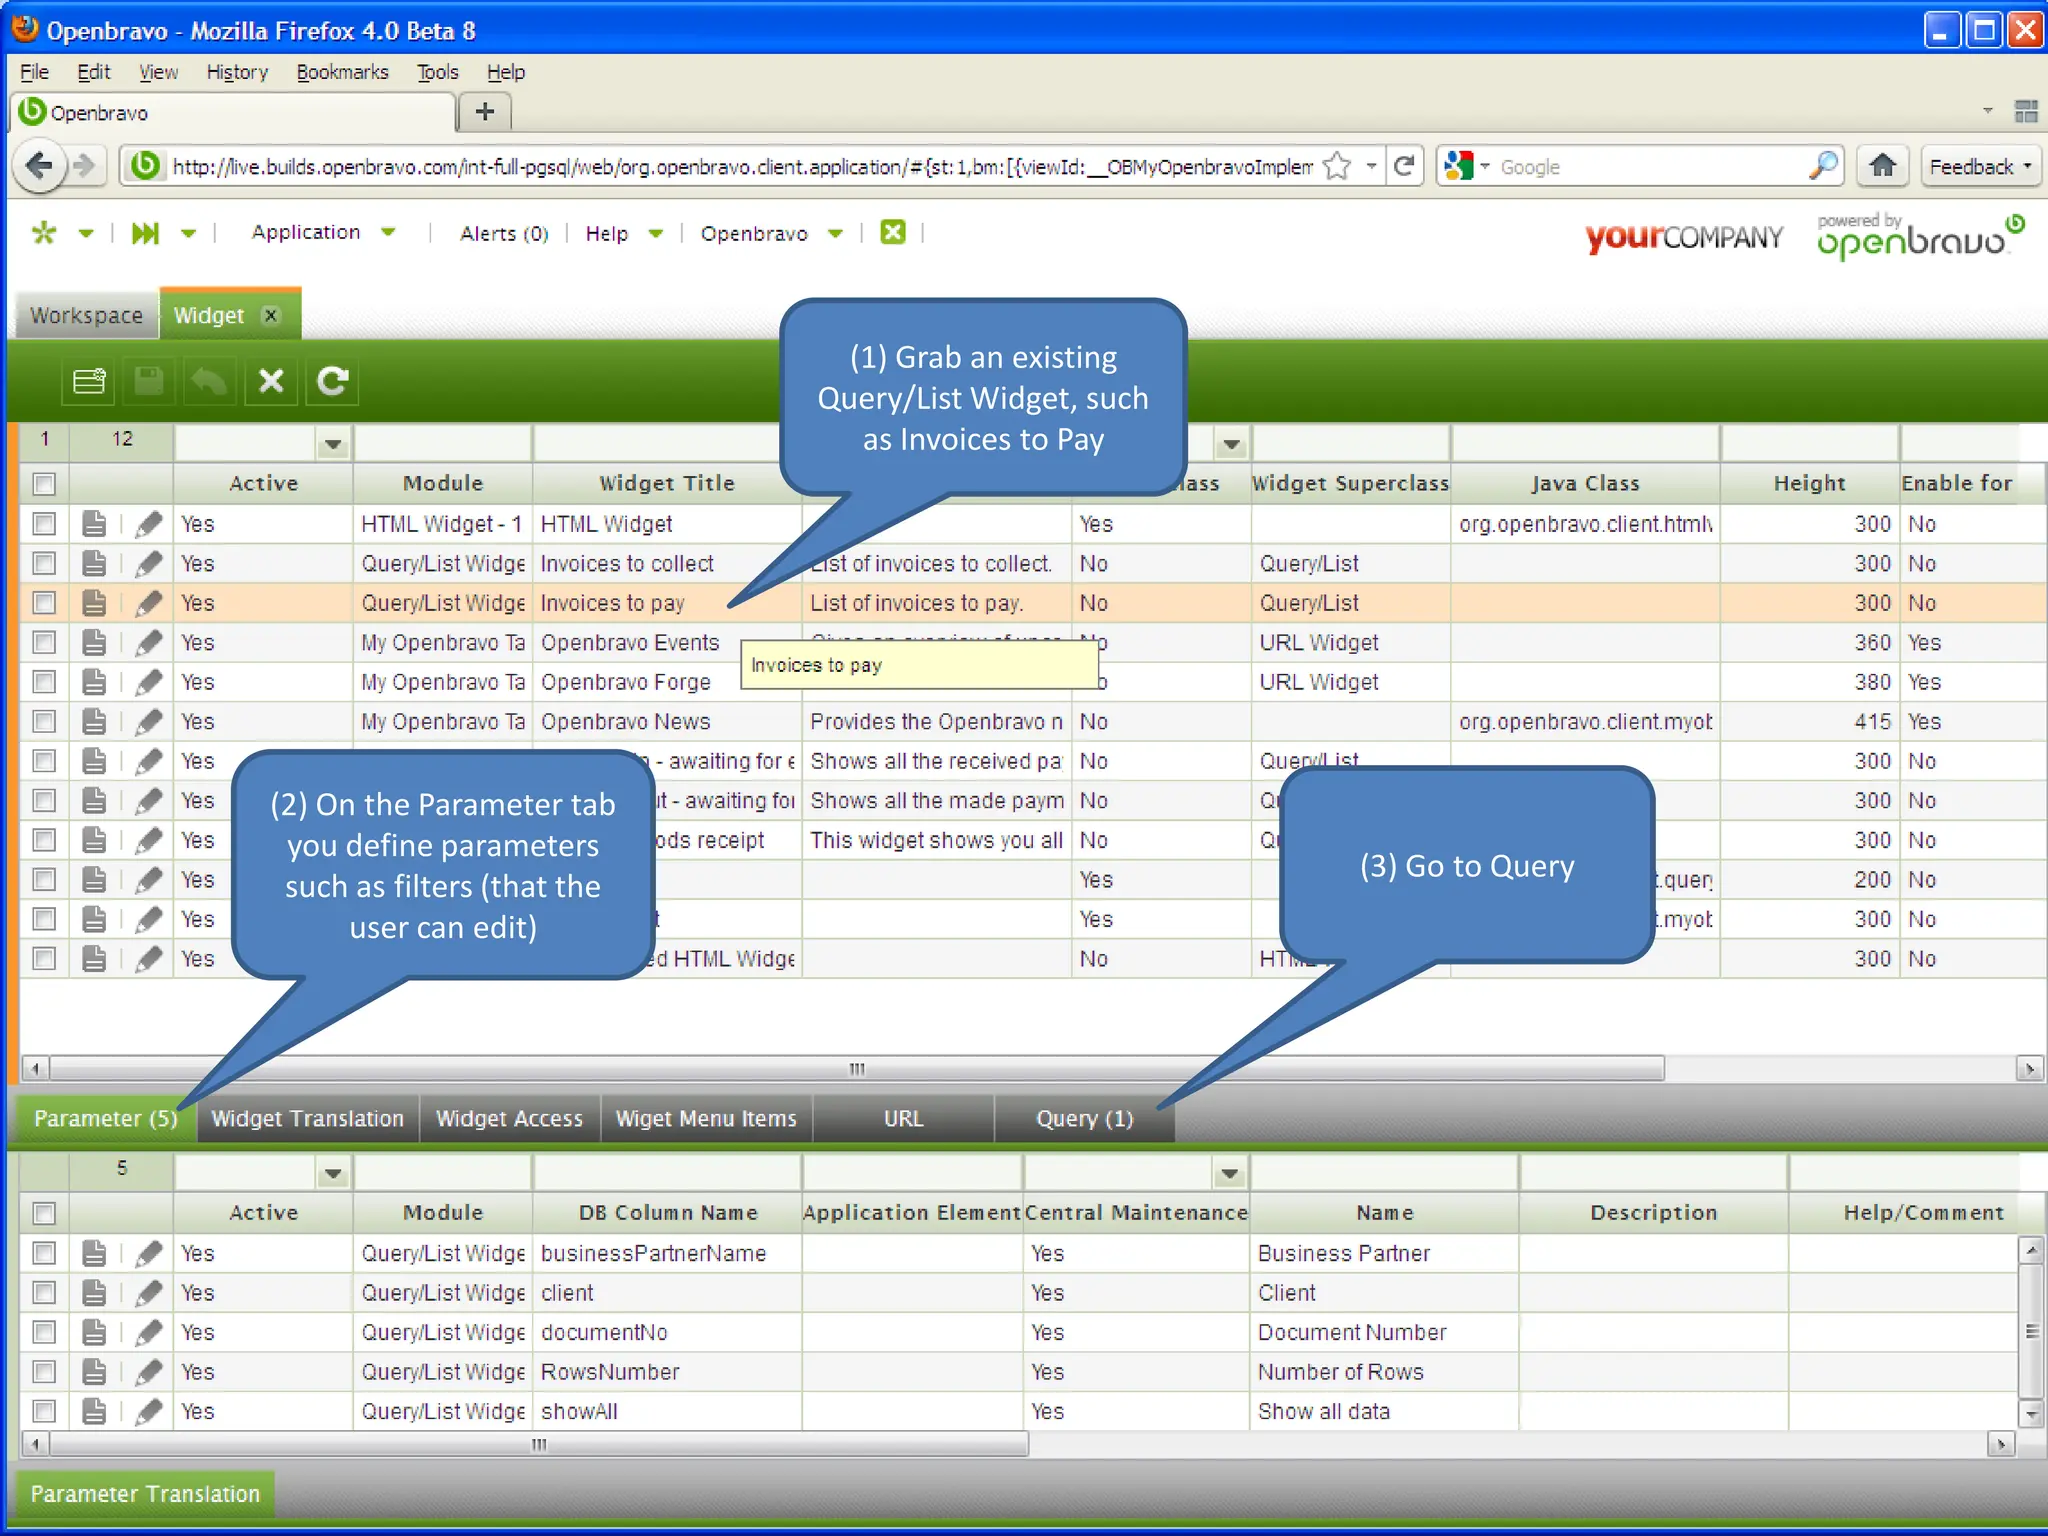The image size is (2048, 1536).
Task: Check the HTML Widget row checkbox
Action: [x=44, y=524]
